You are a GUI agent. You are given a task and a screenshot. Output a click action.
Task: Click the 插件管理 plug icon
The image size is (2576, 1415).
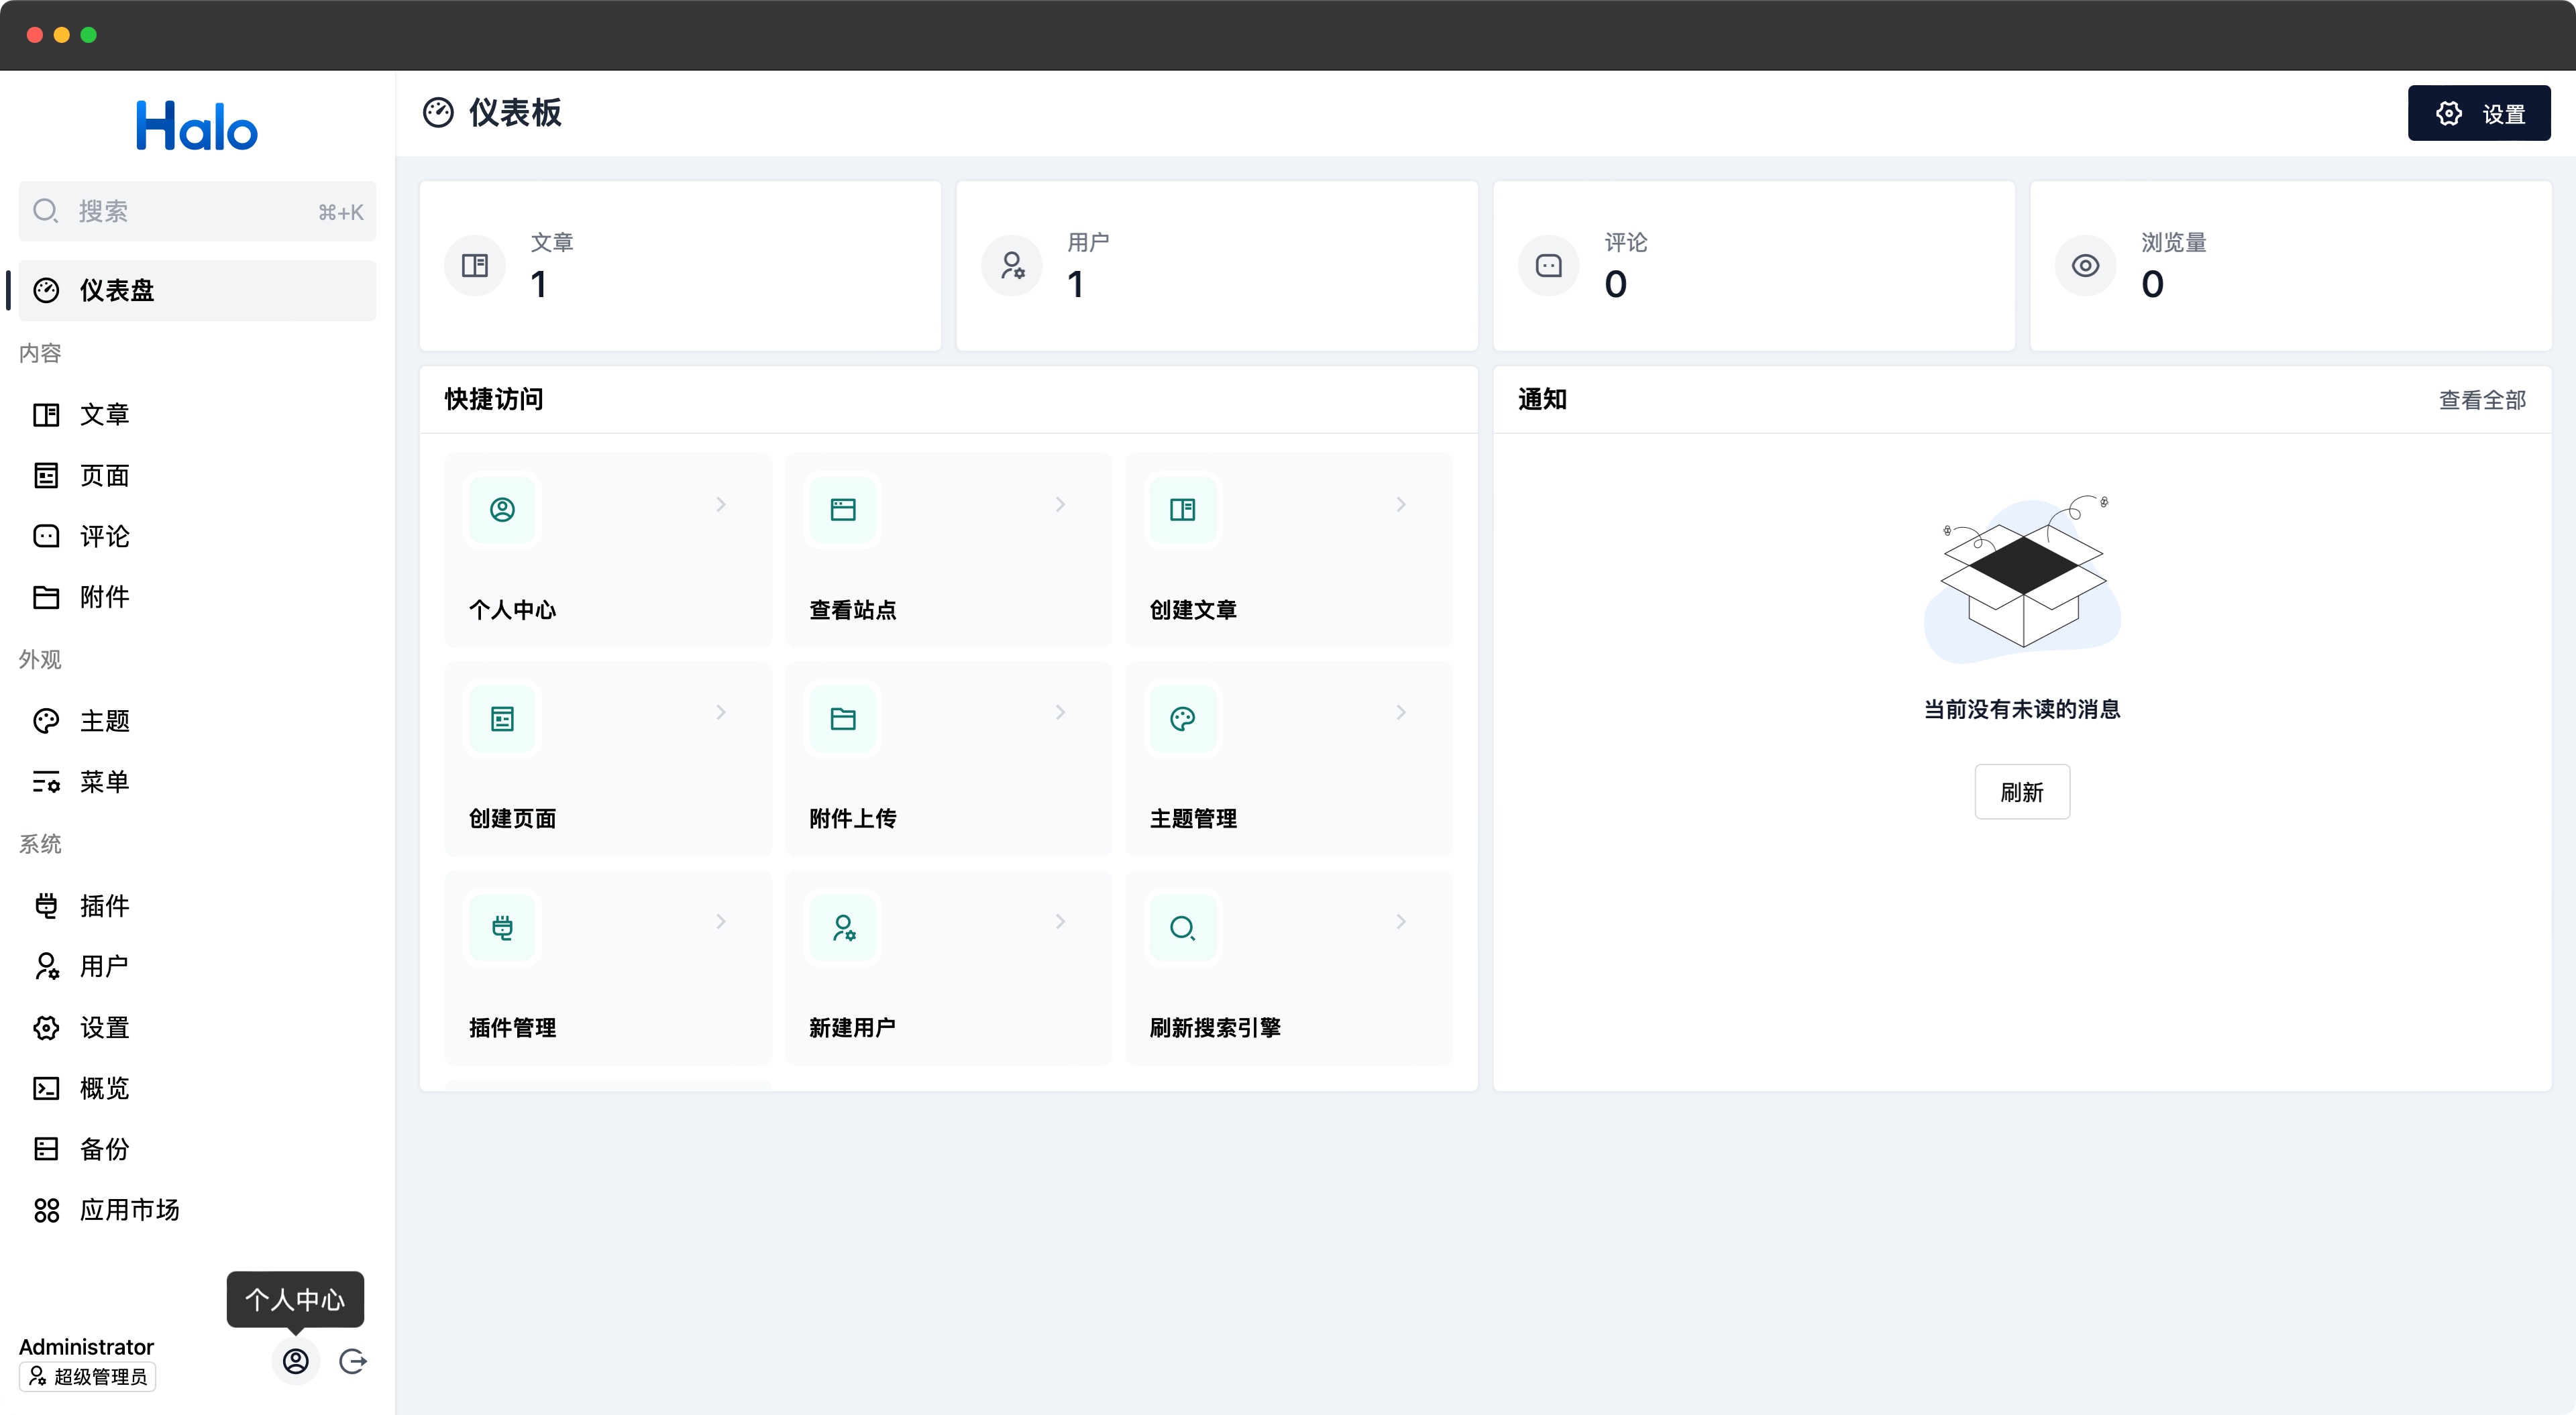502,928
